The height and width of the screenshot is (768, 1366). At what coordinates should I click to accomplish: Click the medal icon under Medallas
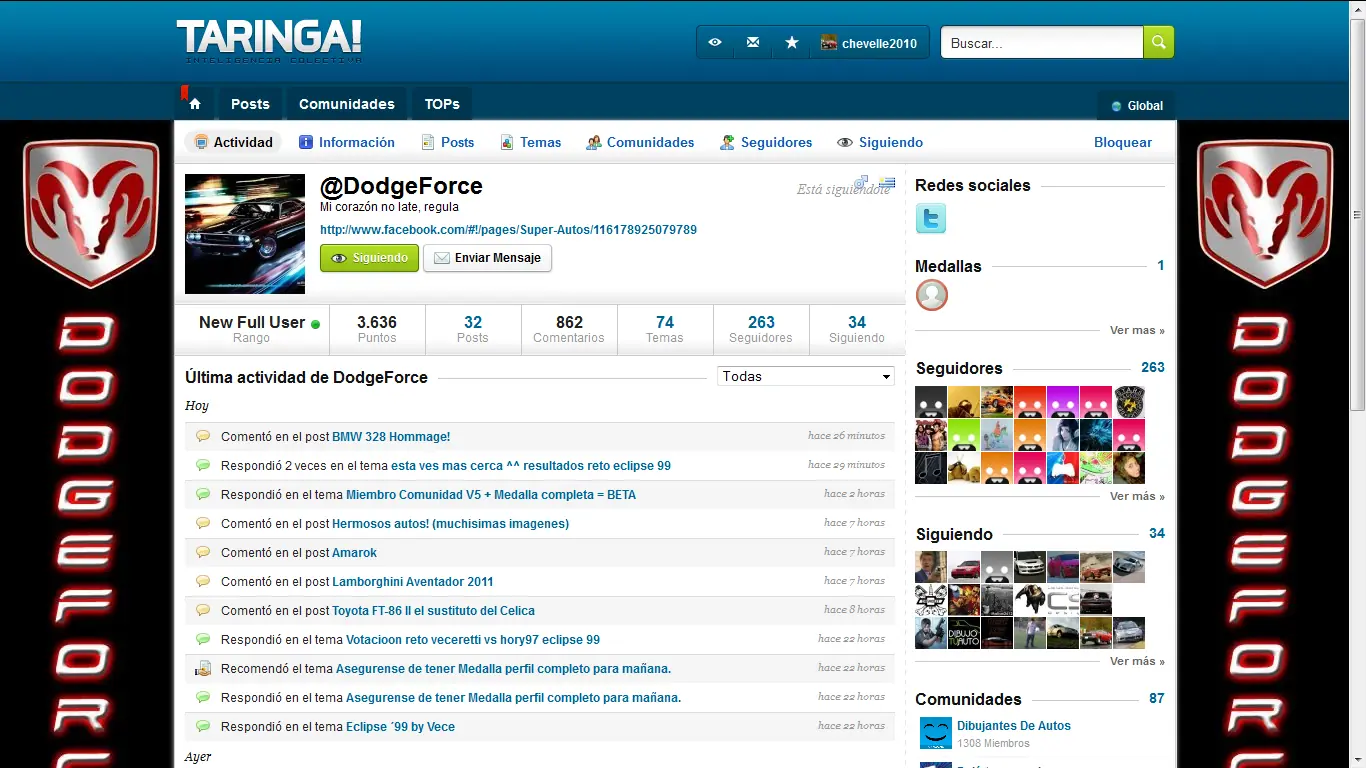click(932, 295)
